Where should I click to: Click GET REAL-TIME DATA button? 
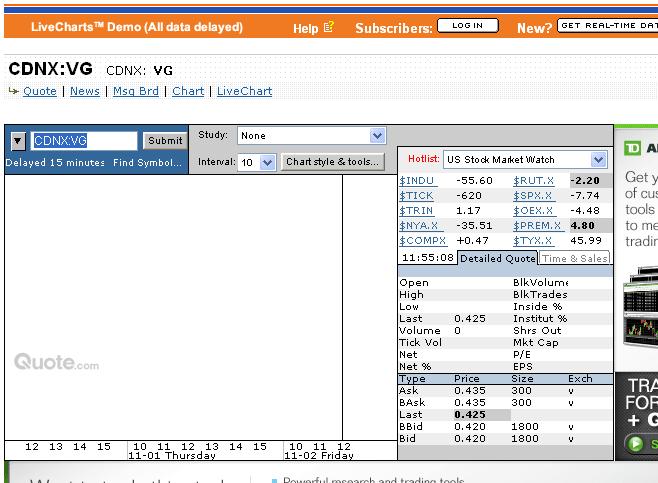pos(608,26)
